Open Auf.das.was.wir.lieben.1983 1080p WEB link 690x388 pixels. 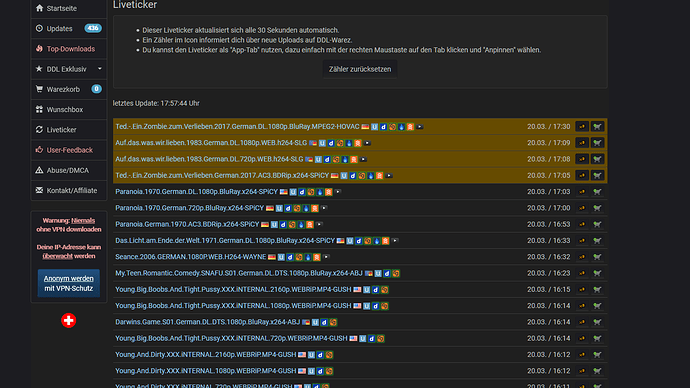point(211,143)
